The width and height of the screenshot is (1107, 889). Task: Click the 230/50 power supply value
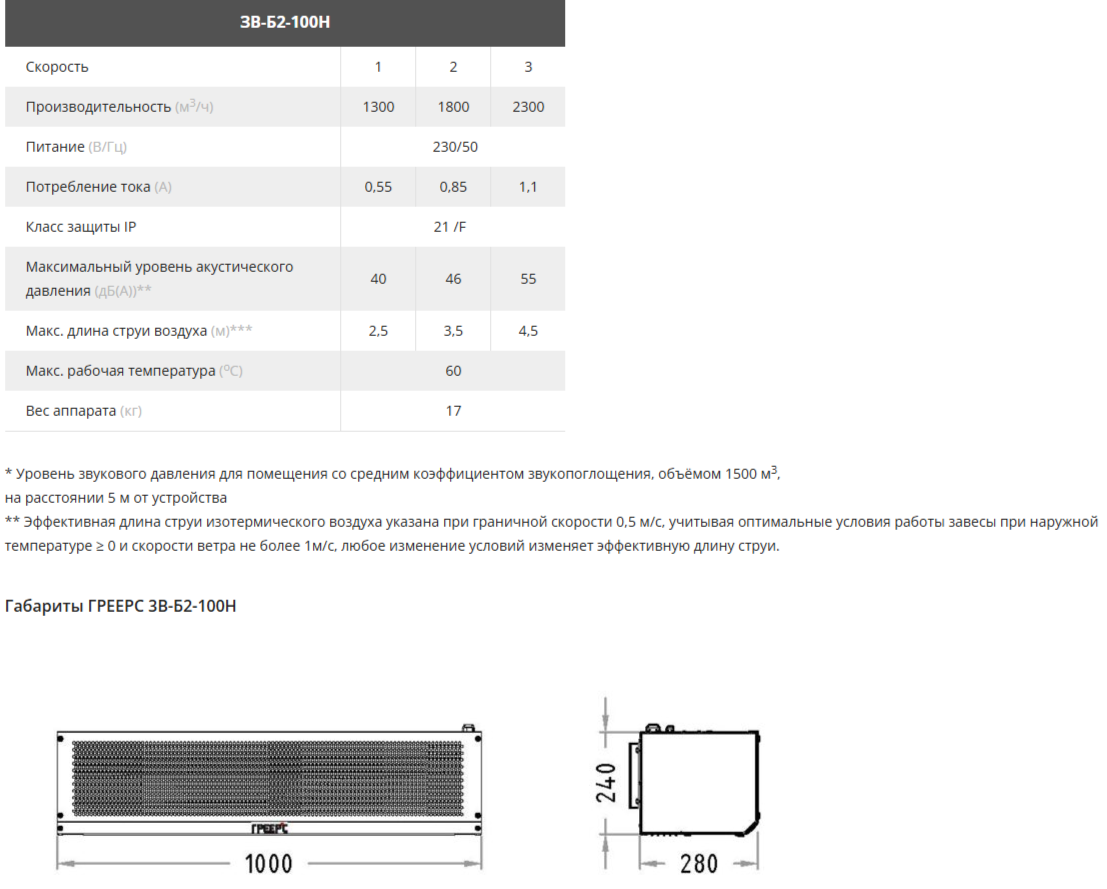[x=455, y=147]
